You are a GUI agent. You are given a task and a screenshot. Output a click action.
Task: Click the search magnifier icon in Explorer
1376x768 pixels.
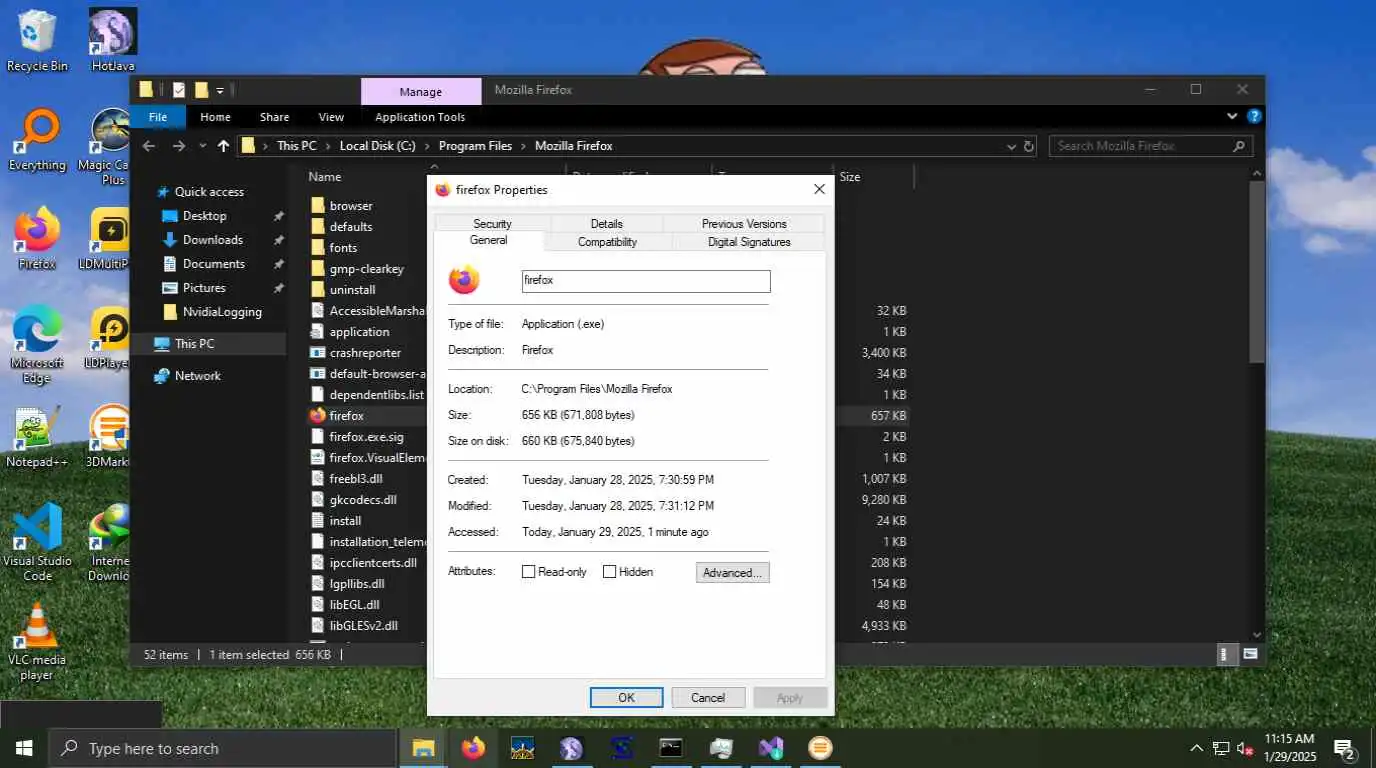(x=1239, y=146)
